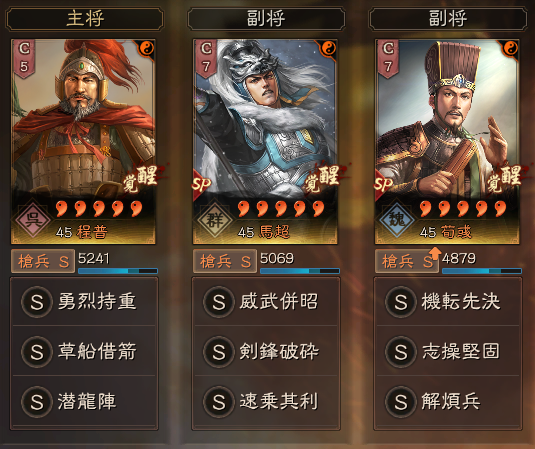Image resolution: width=535 pixels, height=449 pixels.
Task: Open the 勇烈持重 skill entry
Action: coord(84,302)
